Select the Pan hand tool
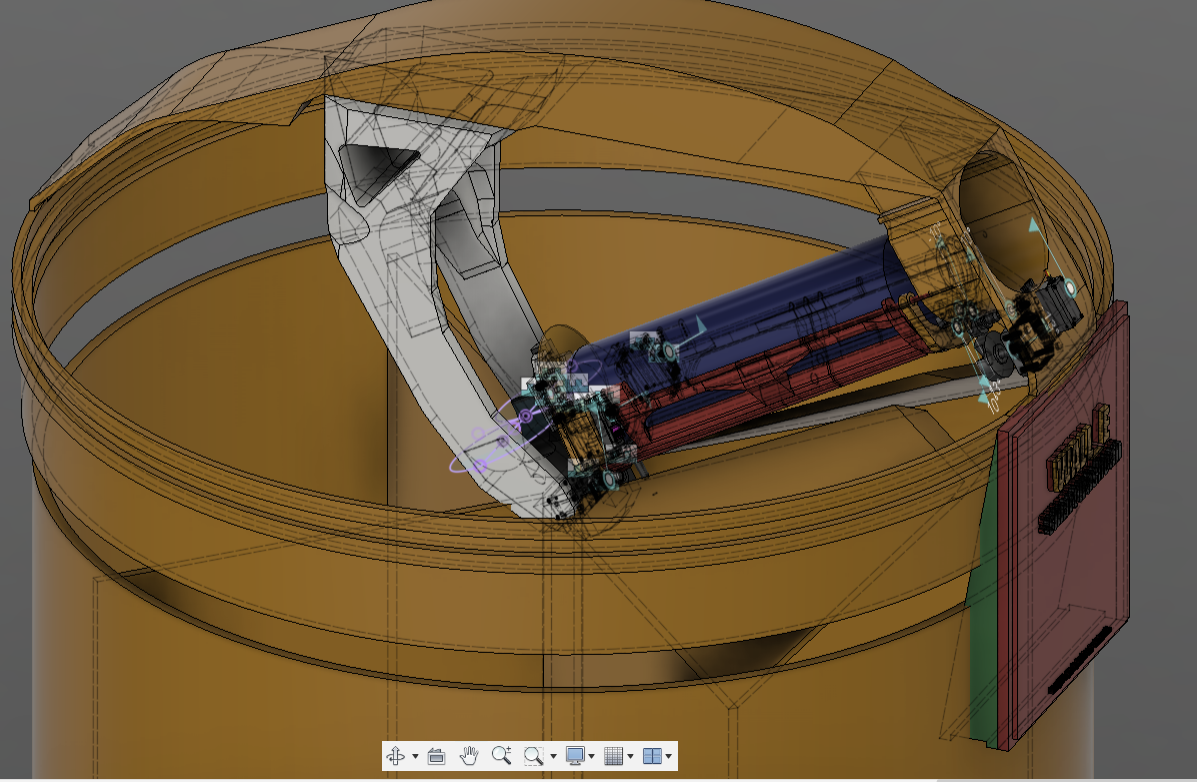Image resolution: width=1197 pixels, height=782 pixels. click(470, 756)
